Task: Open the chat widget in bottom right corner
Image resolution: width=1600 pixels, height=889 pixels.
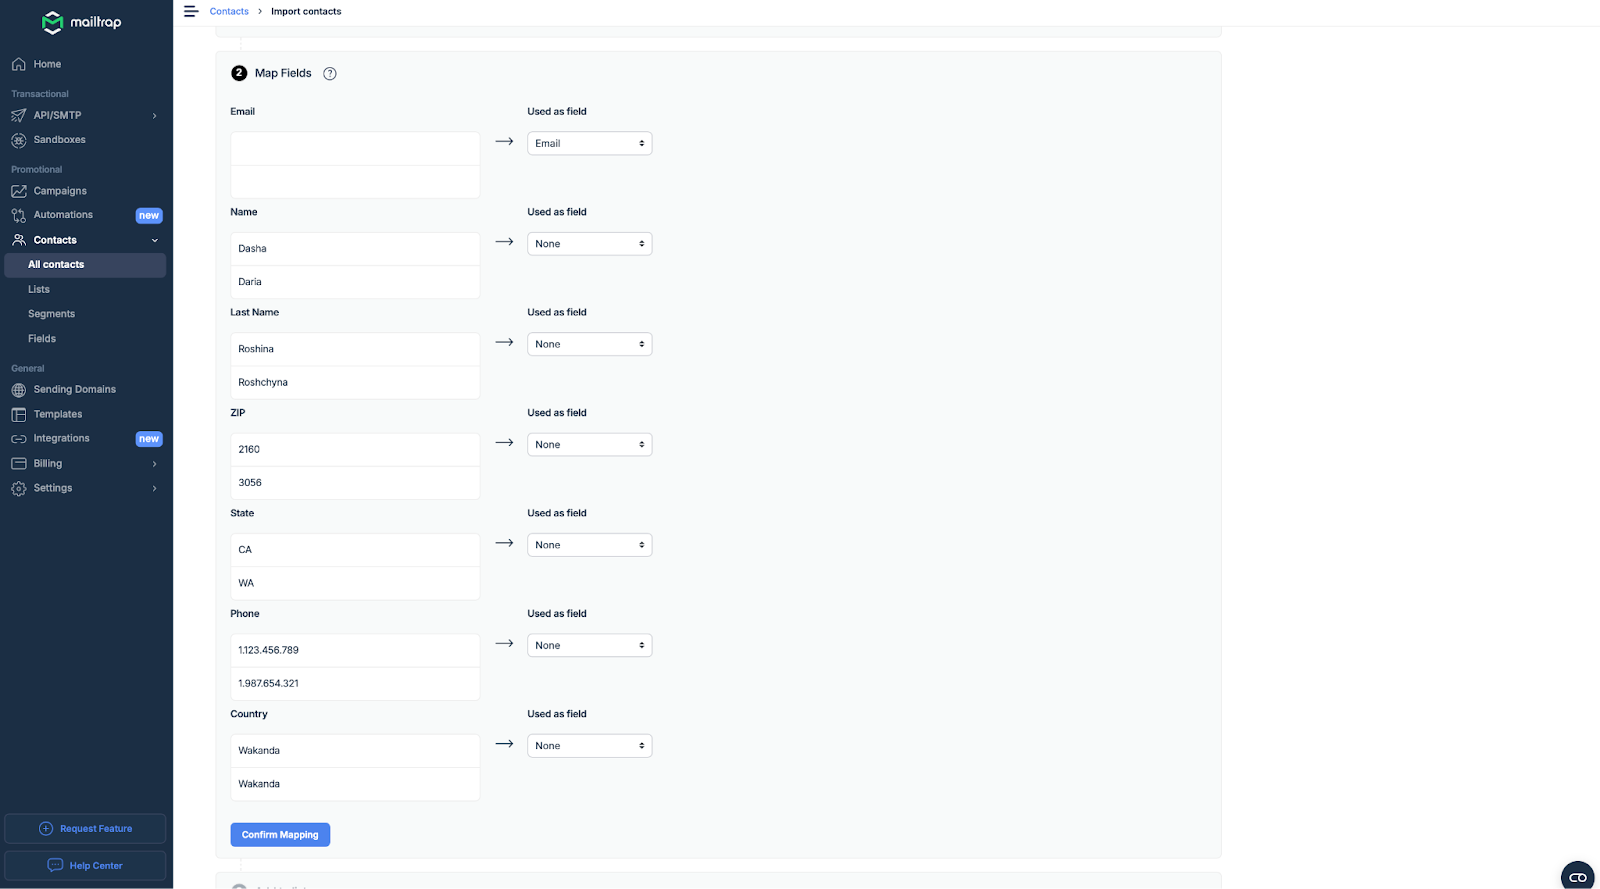Action: point(1578,876)
